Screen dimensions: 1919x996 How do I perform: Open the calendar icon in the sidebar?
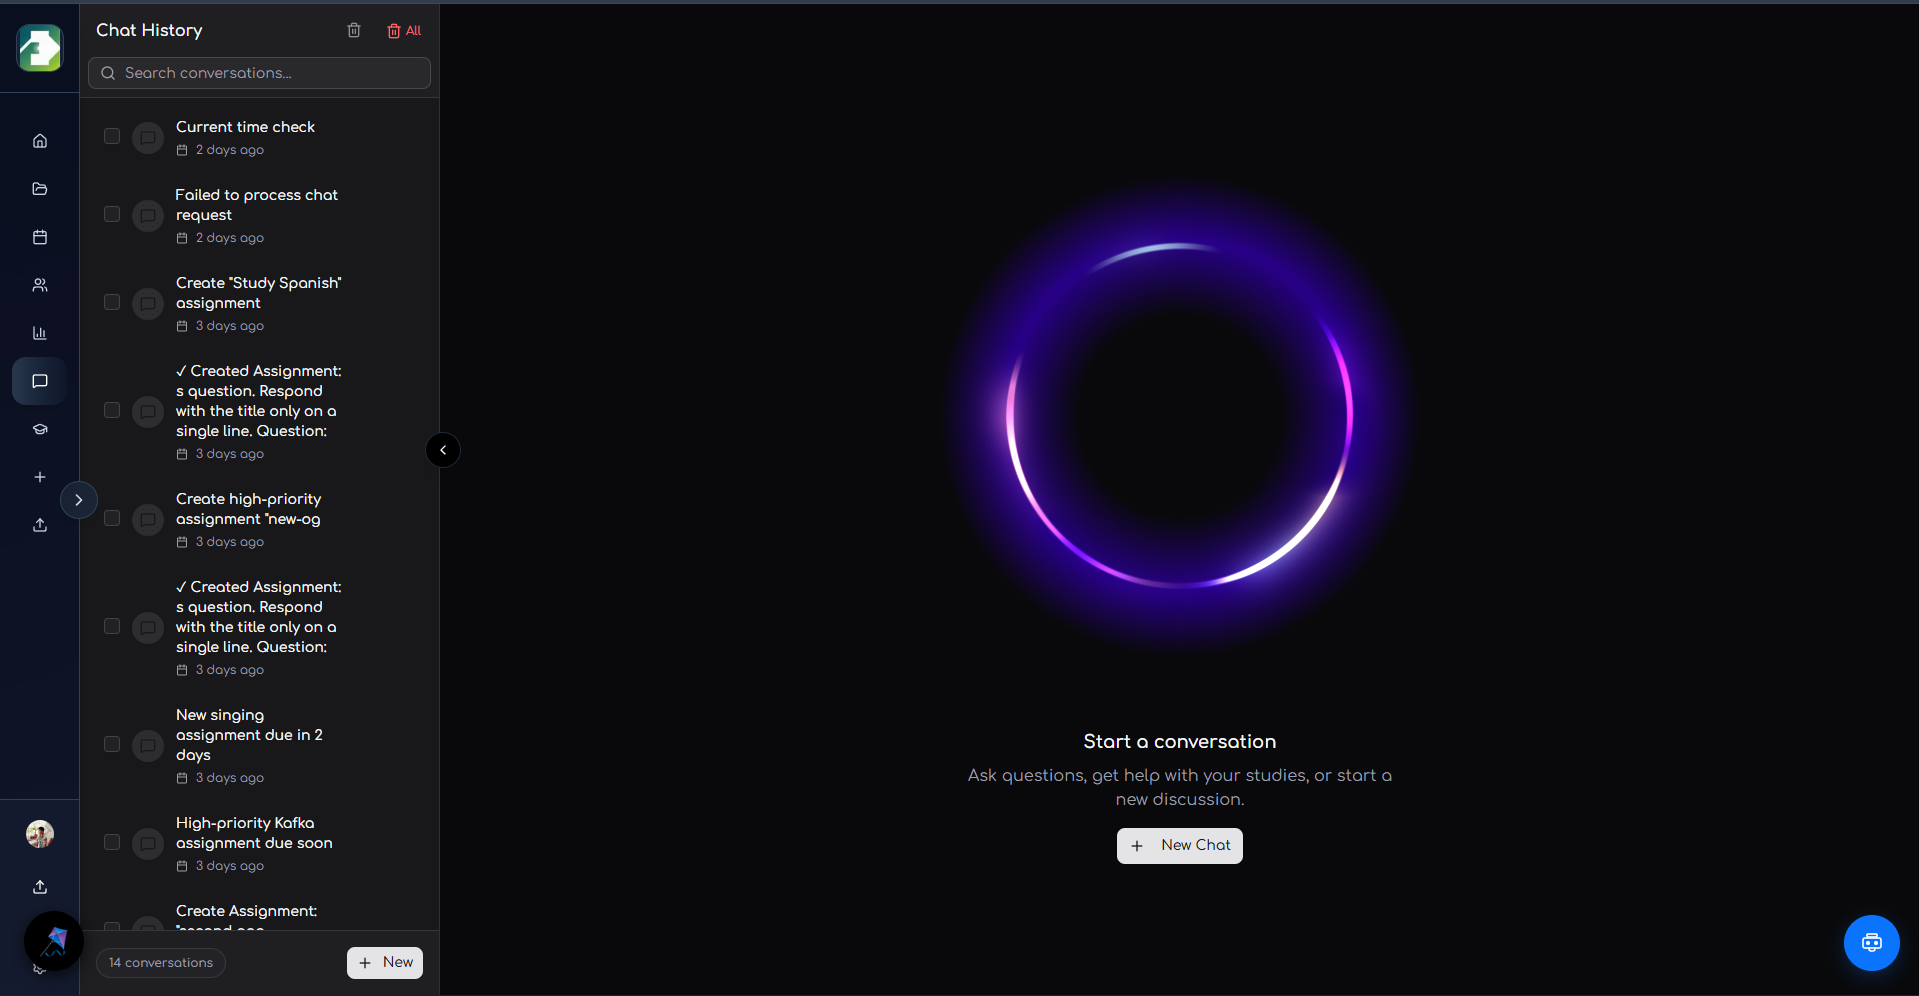[x=40, y=237]
